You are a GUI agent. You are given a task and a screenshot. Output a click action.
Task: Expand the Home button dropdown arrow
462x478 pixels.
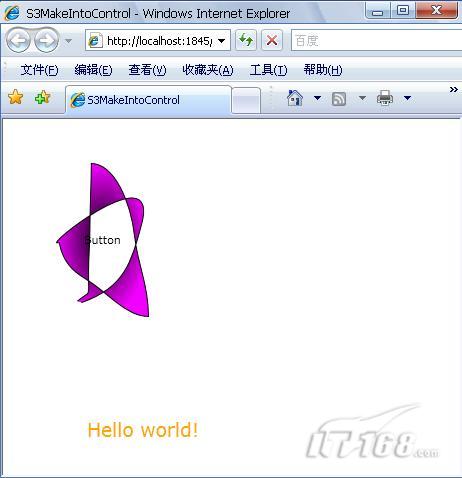317,98
